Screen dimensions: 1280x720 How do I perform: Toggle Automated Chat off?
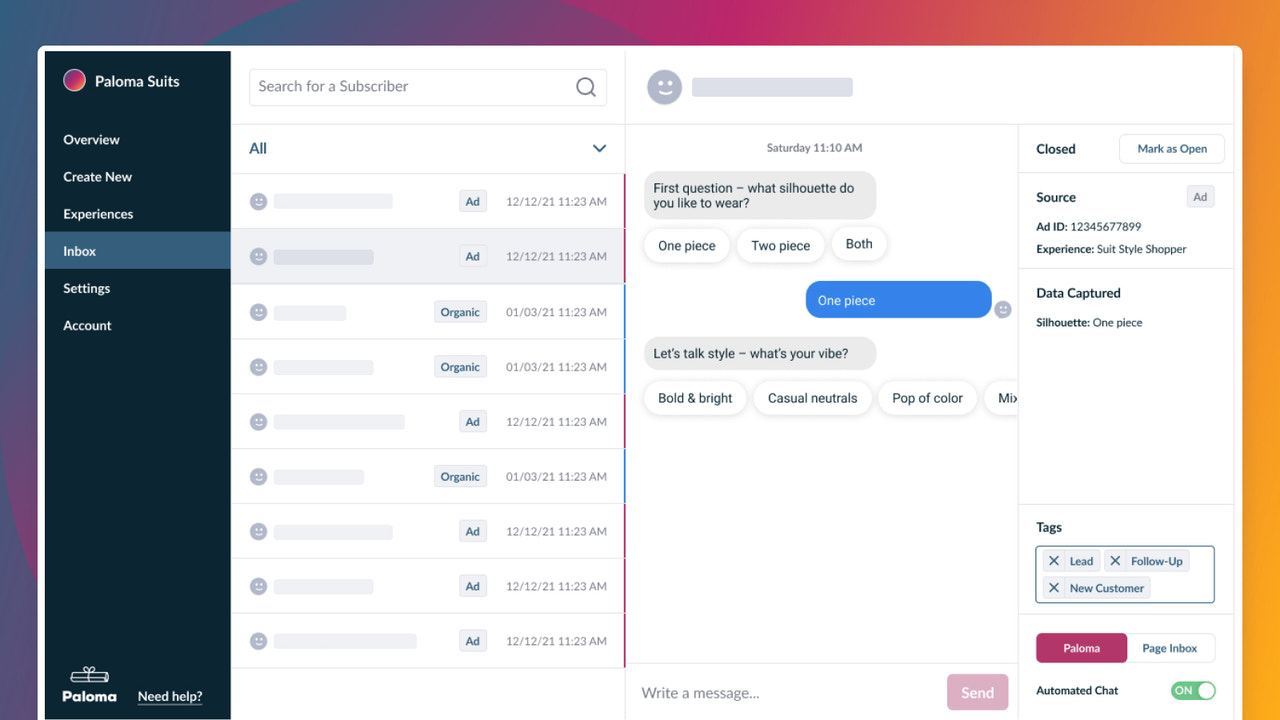pos(1192,690)
